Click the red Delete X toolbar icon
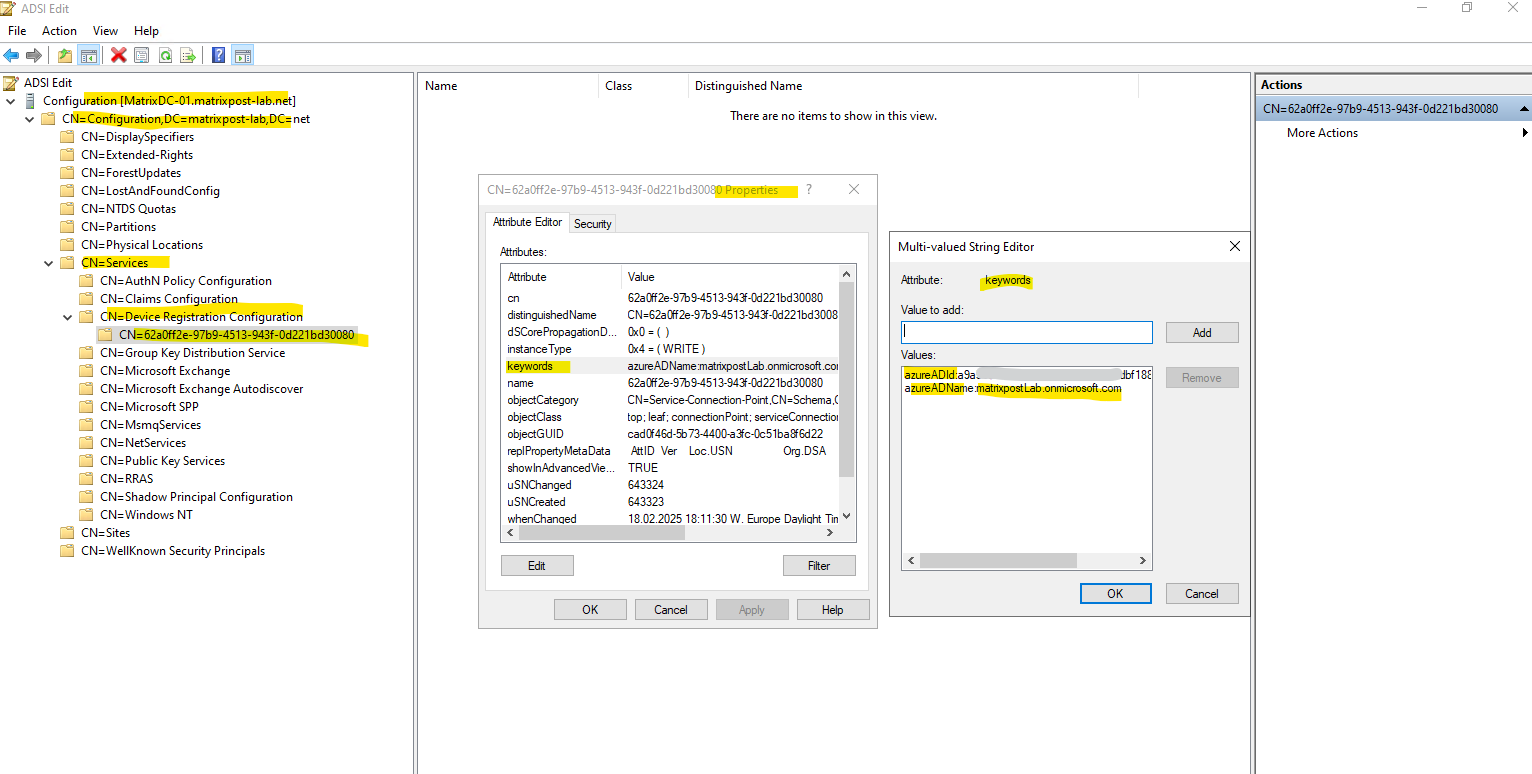The width and height of the screenshot is (1532, 774). [119, 55]
